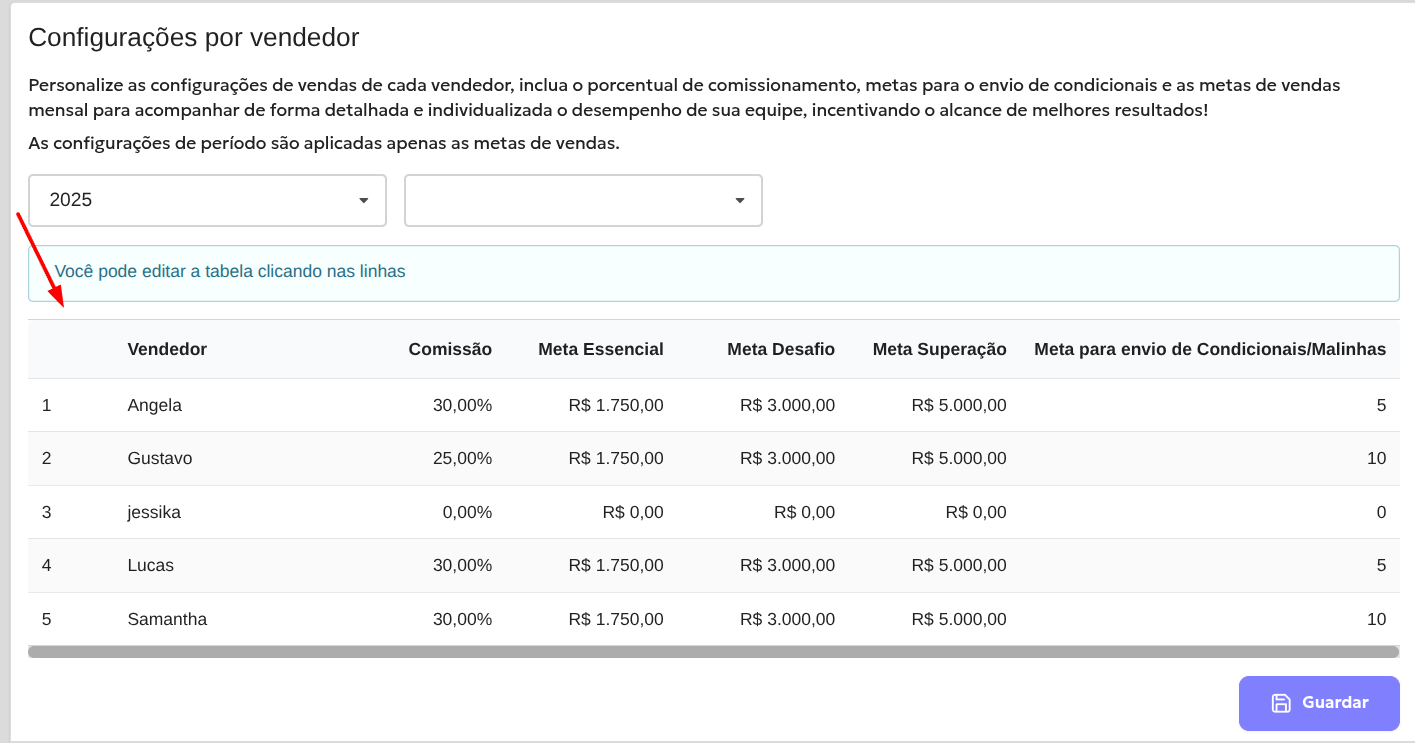The image size is (1415, 743).
Task: Click the 2025 dropdown arrow
Action: pyautogui.click(x=364, y=200)
